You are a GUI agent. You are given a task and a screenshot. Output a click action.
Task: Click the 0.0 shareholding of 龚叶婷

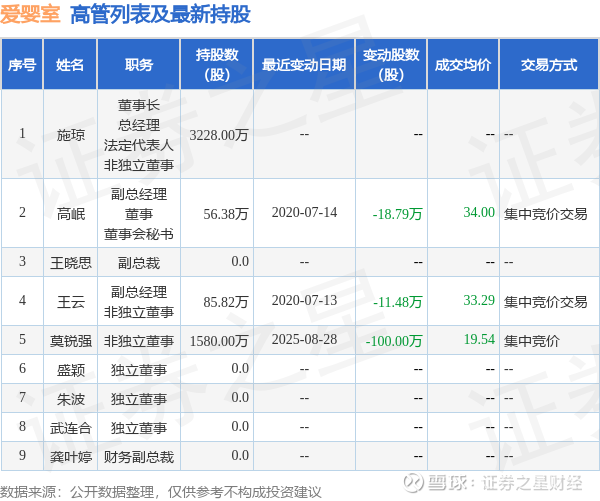(x=240, y=455)
